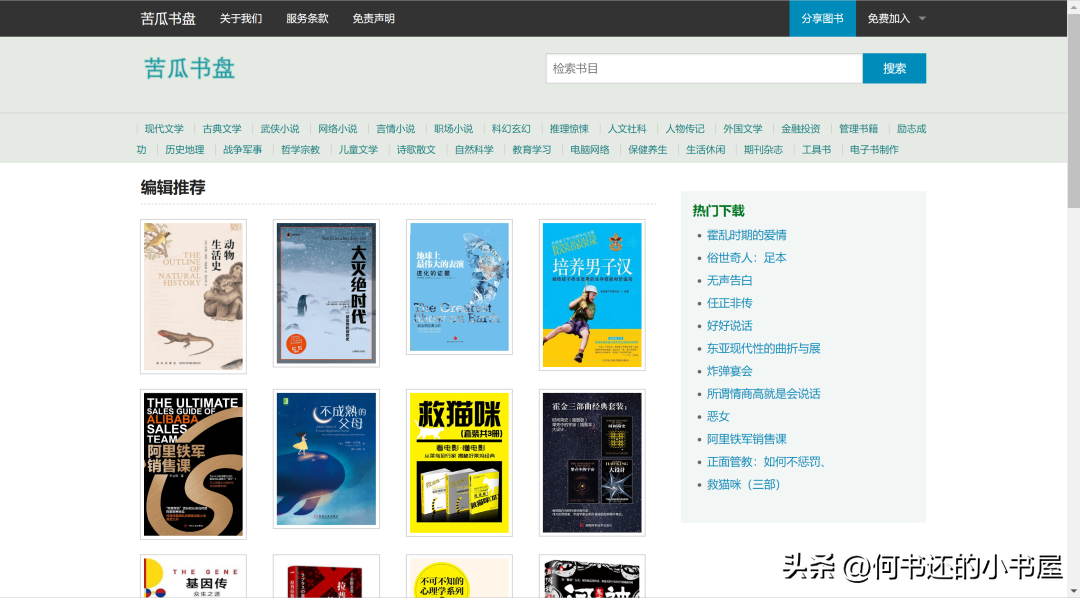Open hot download 霍乱时期的爱情
The width and height of the screenshot is (1080, 598).
point(747,235)
